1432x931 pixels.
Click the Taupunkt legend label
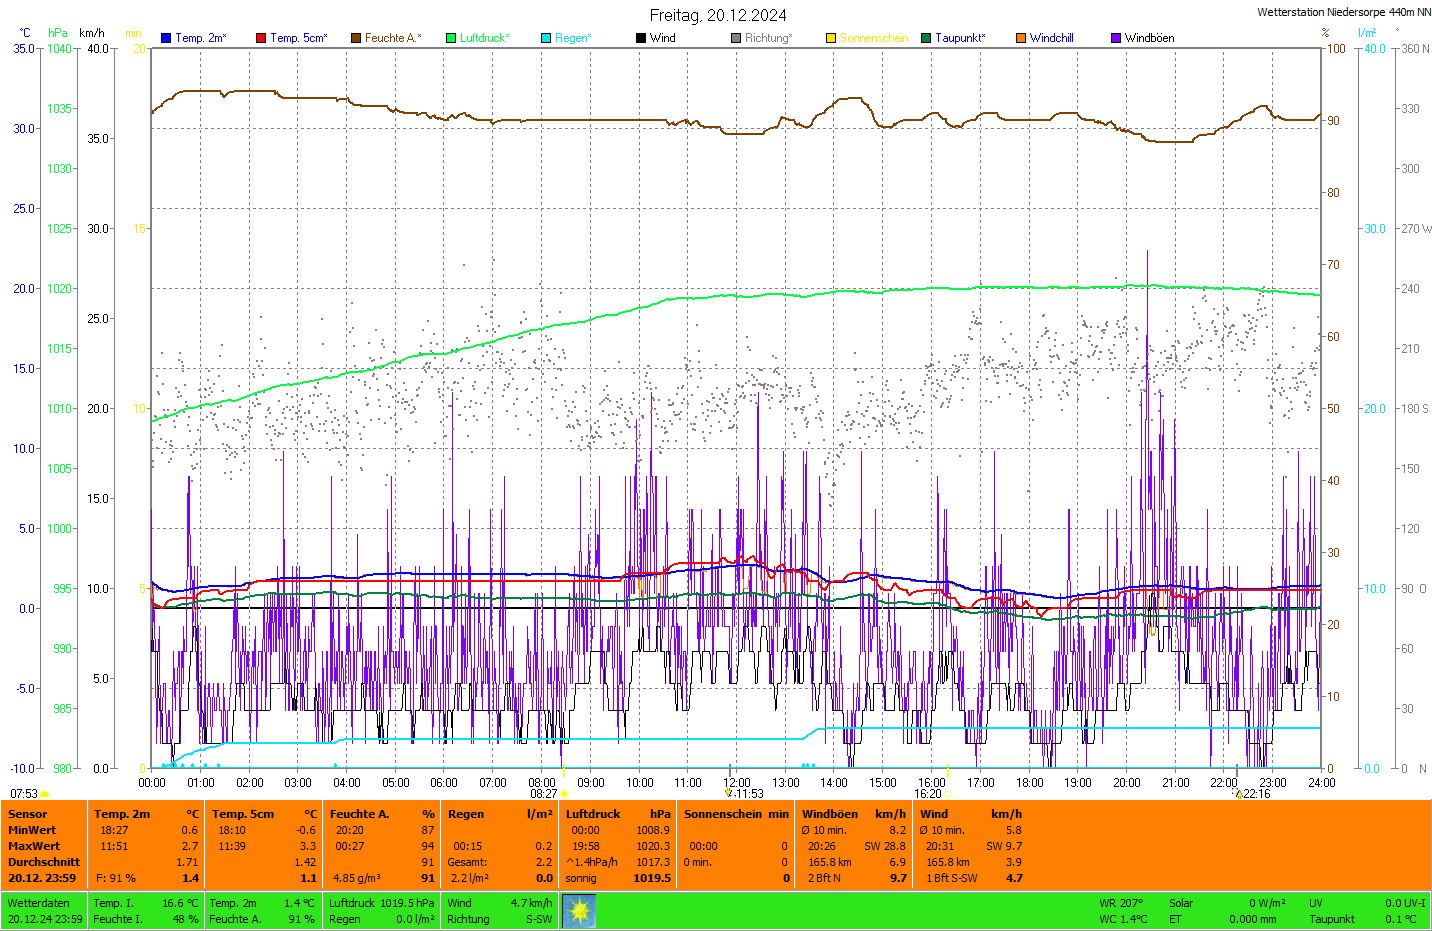coord(960,38)
